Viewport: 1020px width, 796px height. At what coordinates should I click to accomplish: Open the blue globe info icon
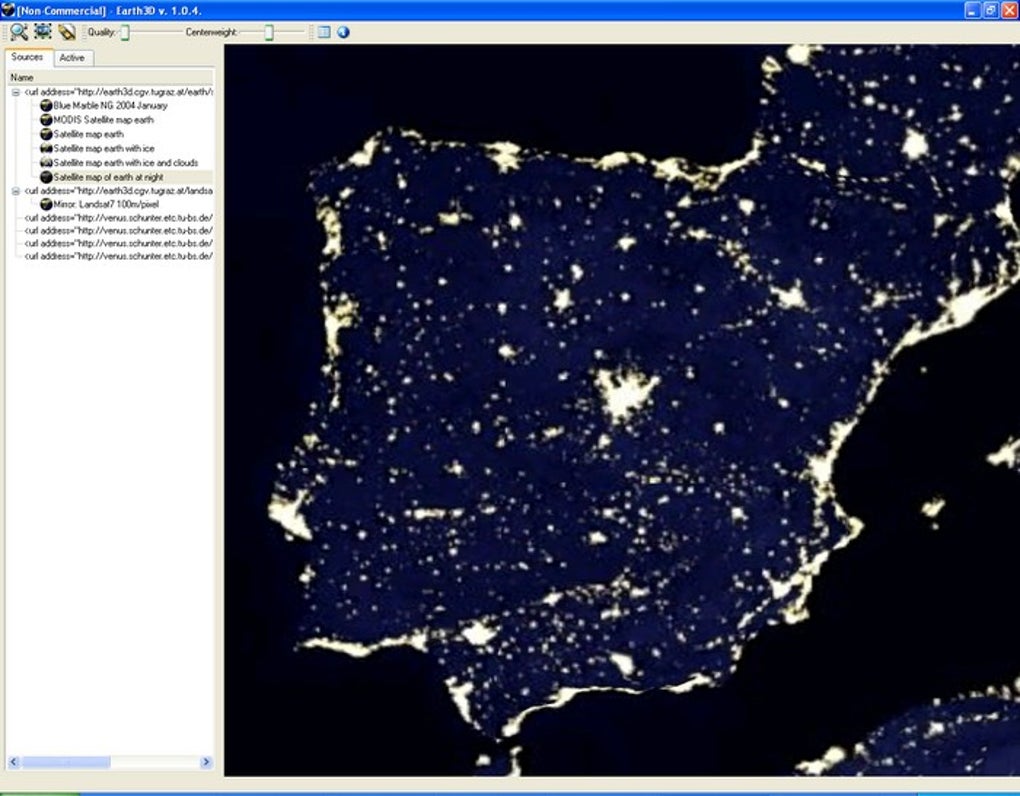click(343, 32)
